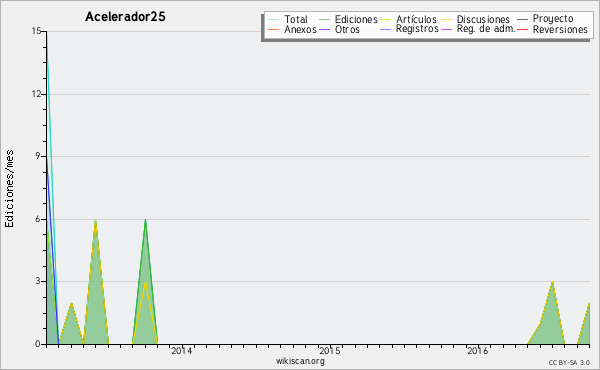Click the Ediciones legend label
Image resolution: width=600 pixels, height=370 pixels.
pos(356,19)
